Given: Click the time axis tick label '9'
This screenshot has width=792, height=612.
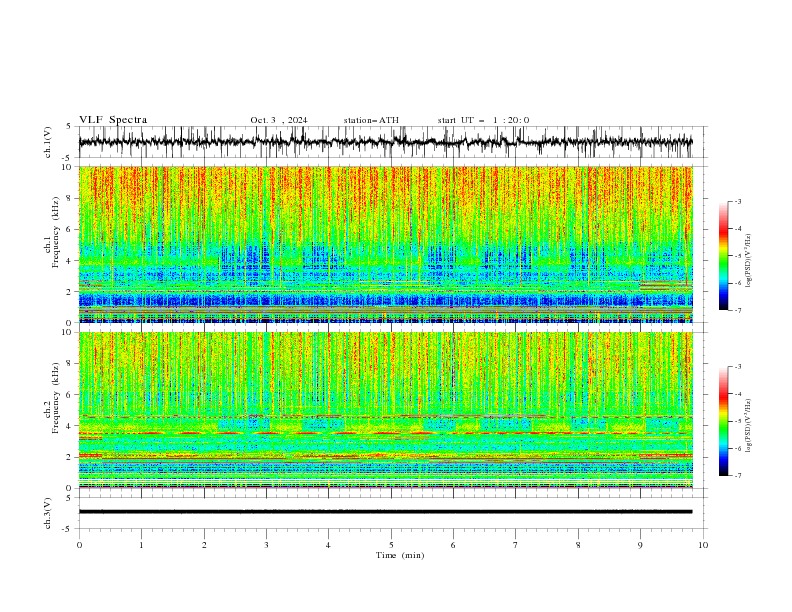Looking at the screenshot, I should click(x=640, y=545).
